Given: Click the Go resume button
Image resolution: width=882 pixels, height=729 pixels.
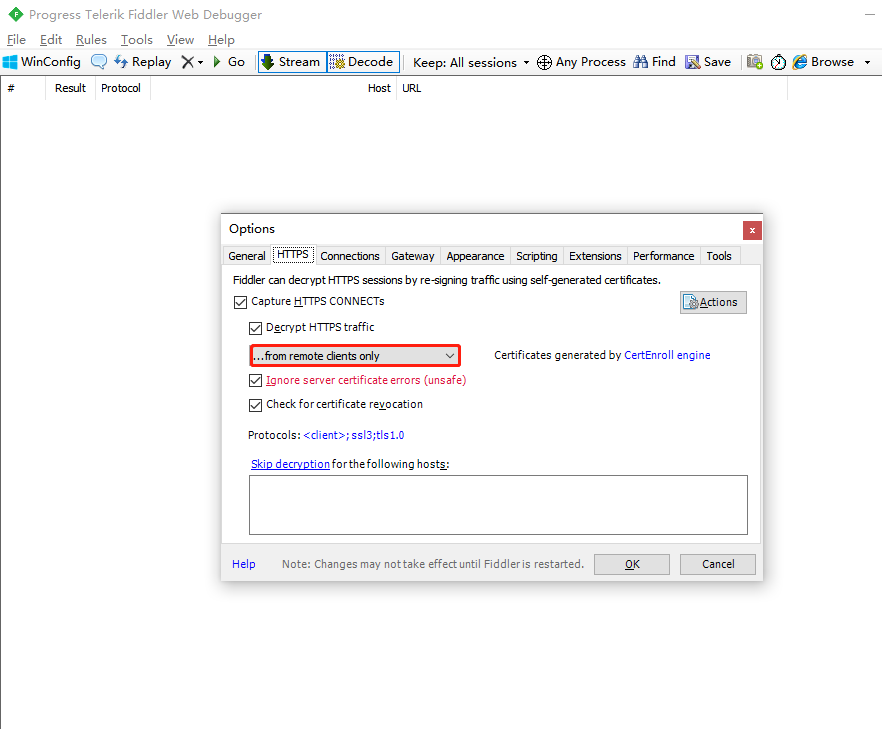Looking at the screenshot, I should coord(229,62).
